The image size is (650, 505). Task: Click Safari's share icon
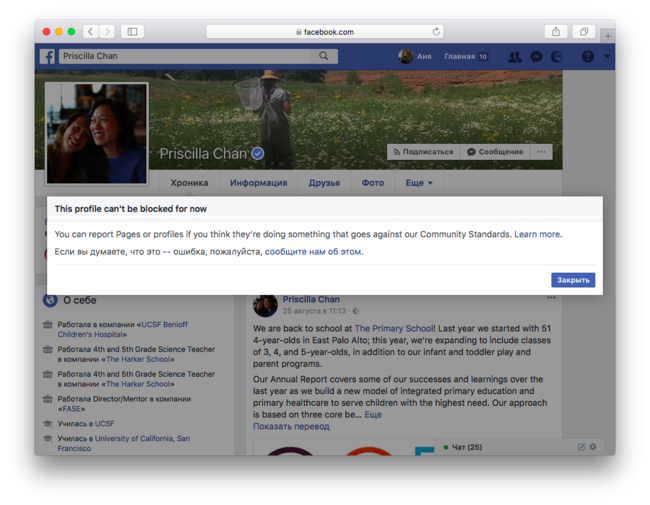pyautogui.click(x=556, y=32)
